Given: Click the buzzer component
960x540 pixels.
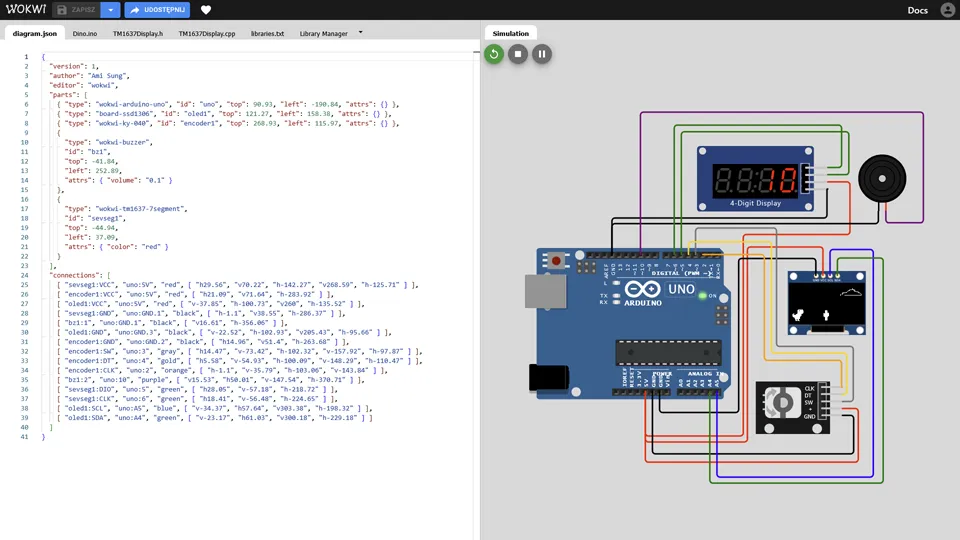Looking at the screenshot, I should (882, 179).
